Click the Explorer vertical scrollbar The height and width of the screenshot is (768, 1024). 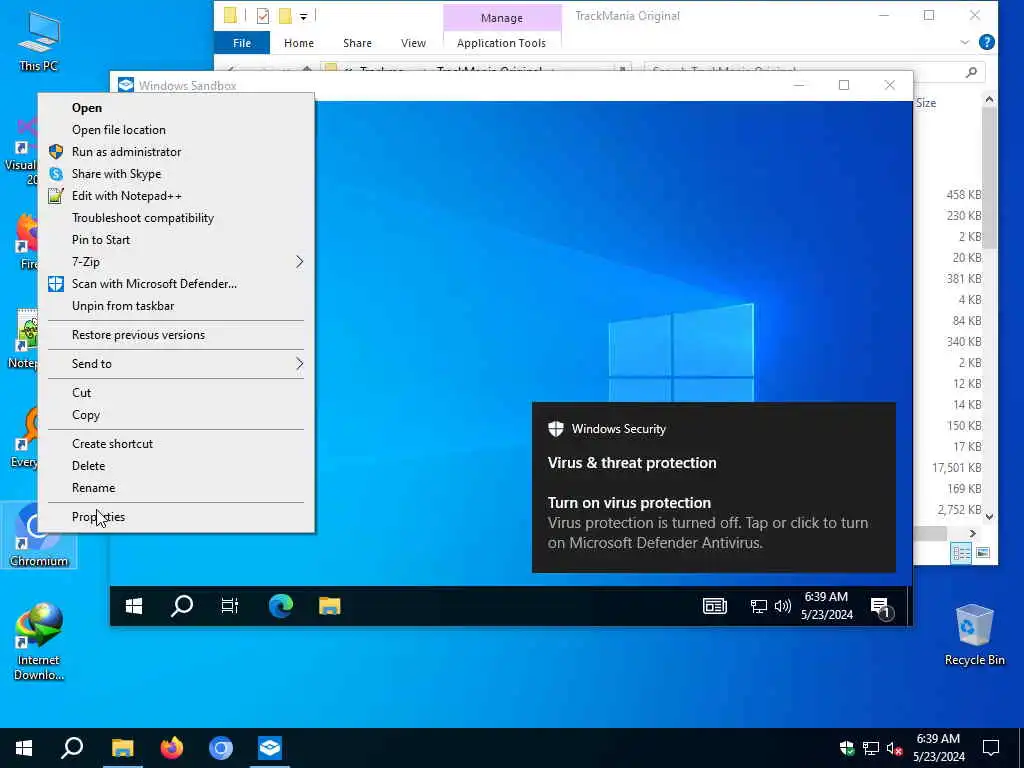(989, 176)
